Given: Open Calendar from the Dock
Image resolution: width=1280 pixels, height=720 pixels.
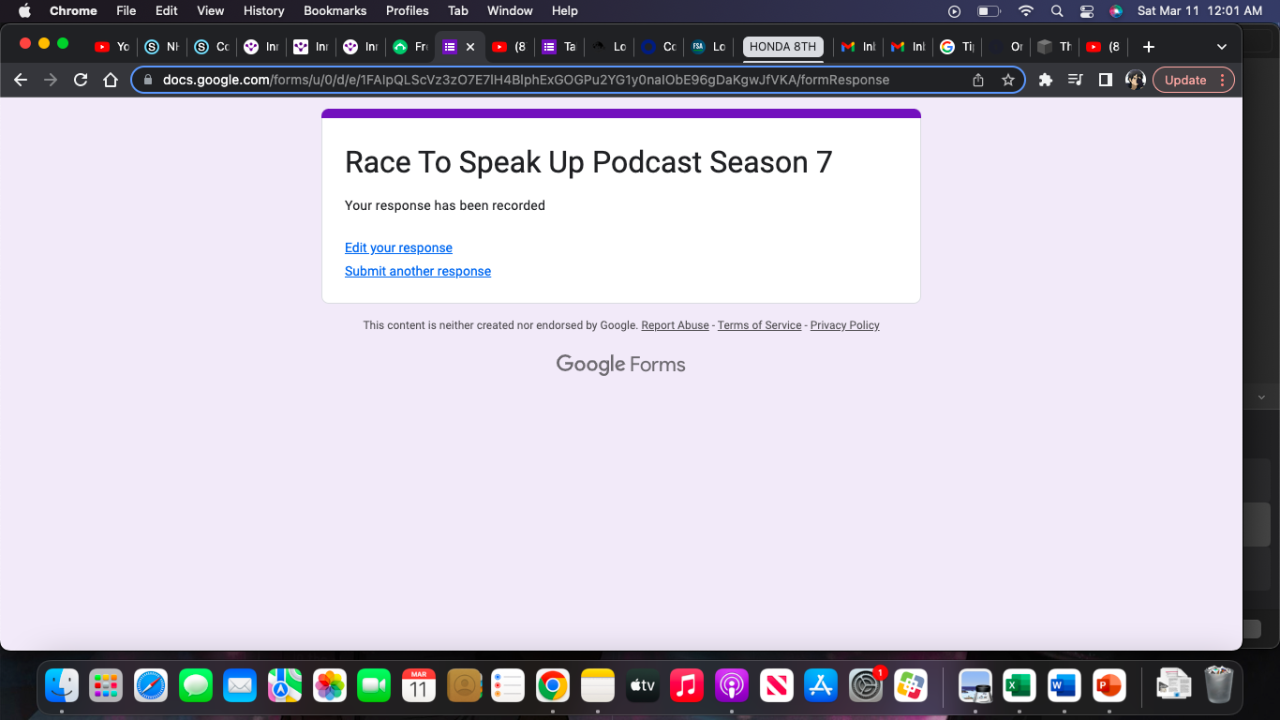Looking at the screenshot, I should pos(419,685).
